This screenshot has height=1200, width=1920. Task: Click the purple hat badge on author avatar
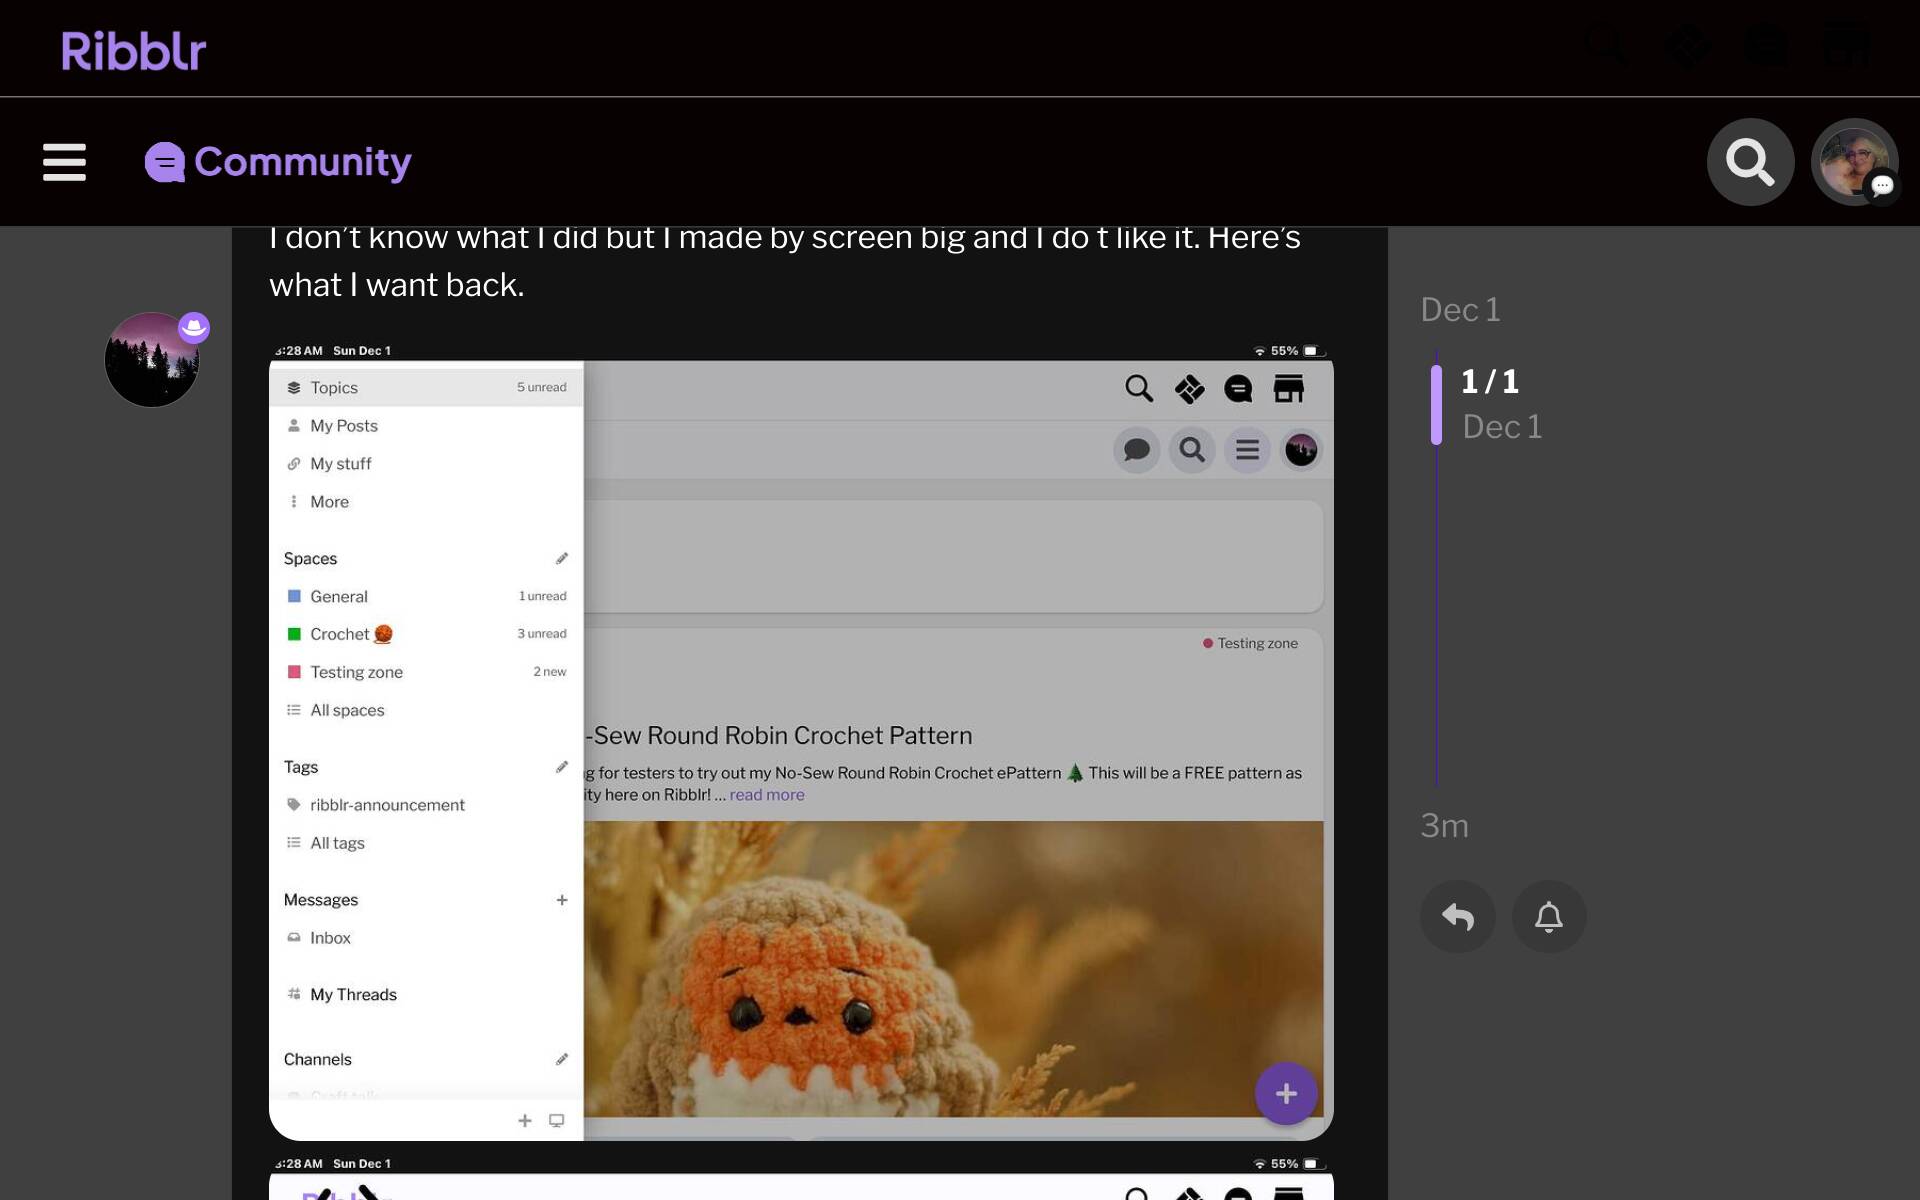[194, 327]
